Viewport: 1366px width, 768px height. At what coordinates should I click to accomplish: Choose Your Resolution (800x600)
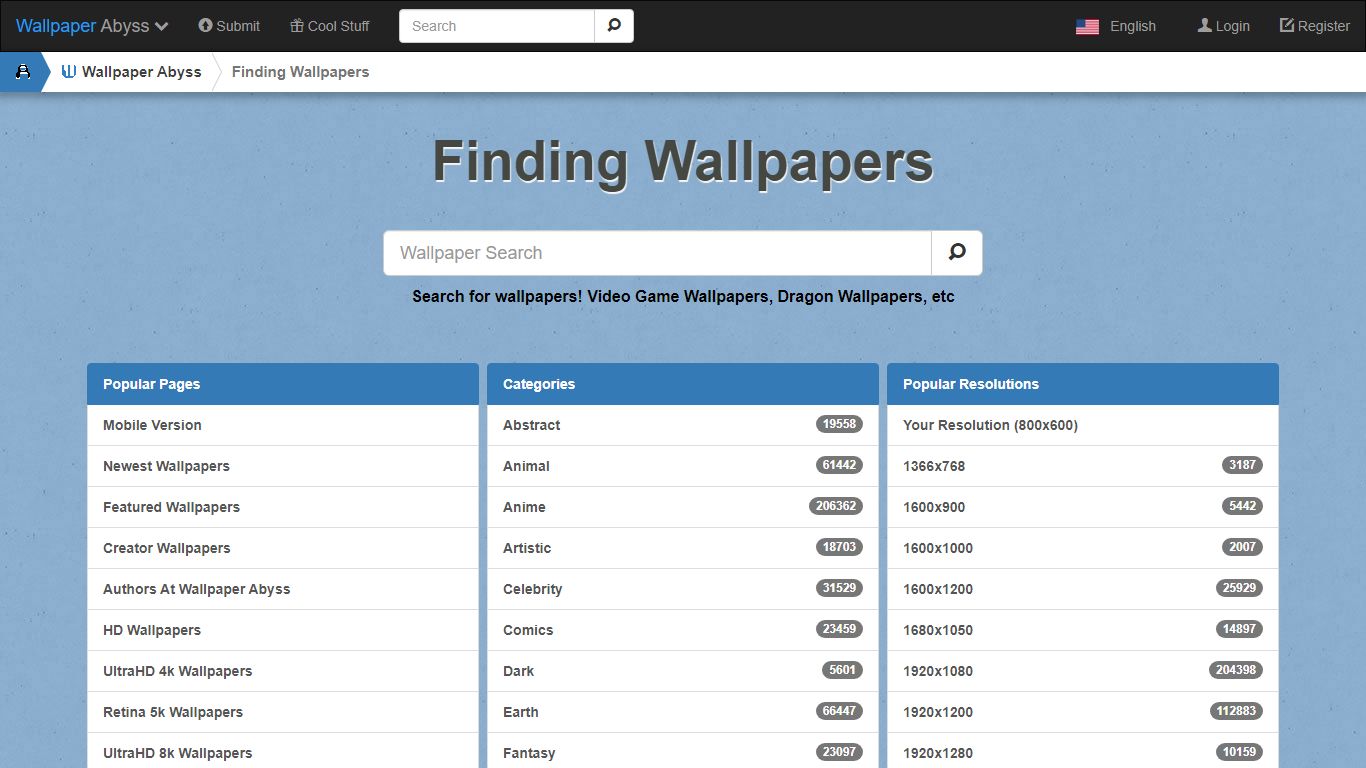click(1083, 425)
